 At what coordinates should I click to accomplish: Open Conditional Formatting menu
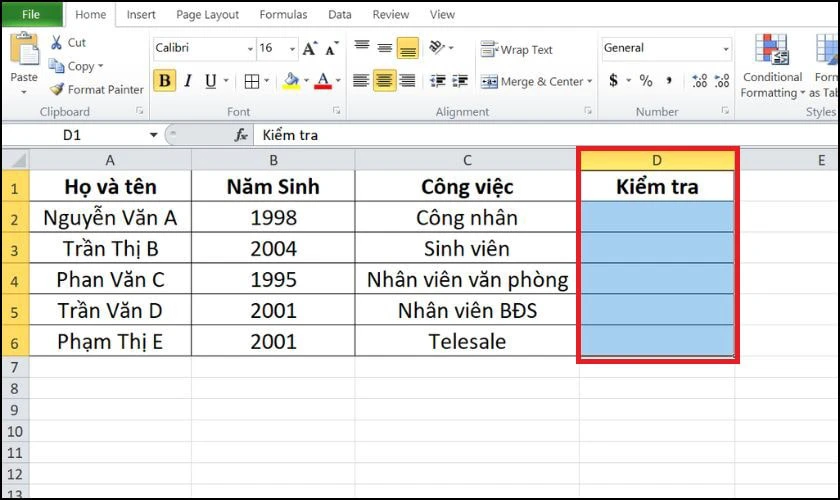pyautogui.click(x=772, y=66)
